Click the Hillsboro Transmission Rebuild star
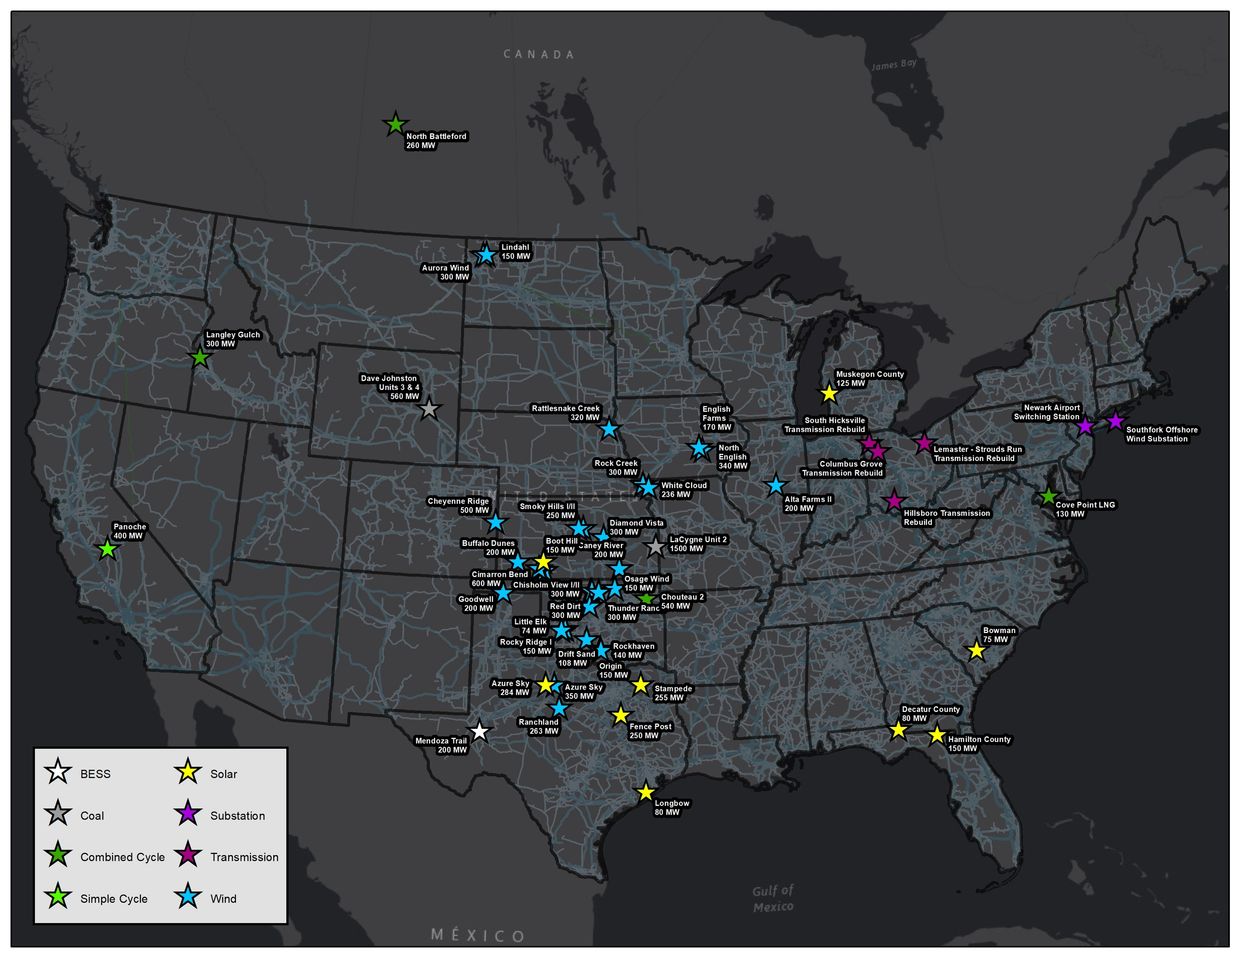This screenshot has height=958, width=1240. pyautogui.click(x=894, y=502)
